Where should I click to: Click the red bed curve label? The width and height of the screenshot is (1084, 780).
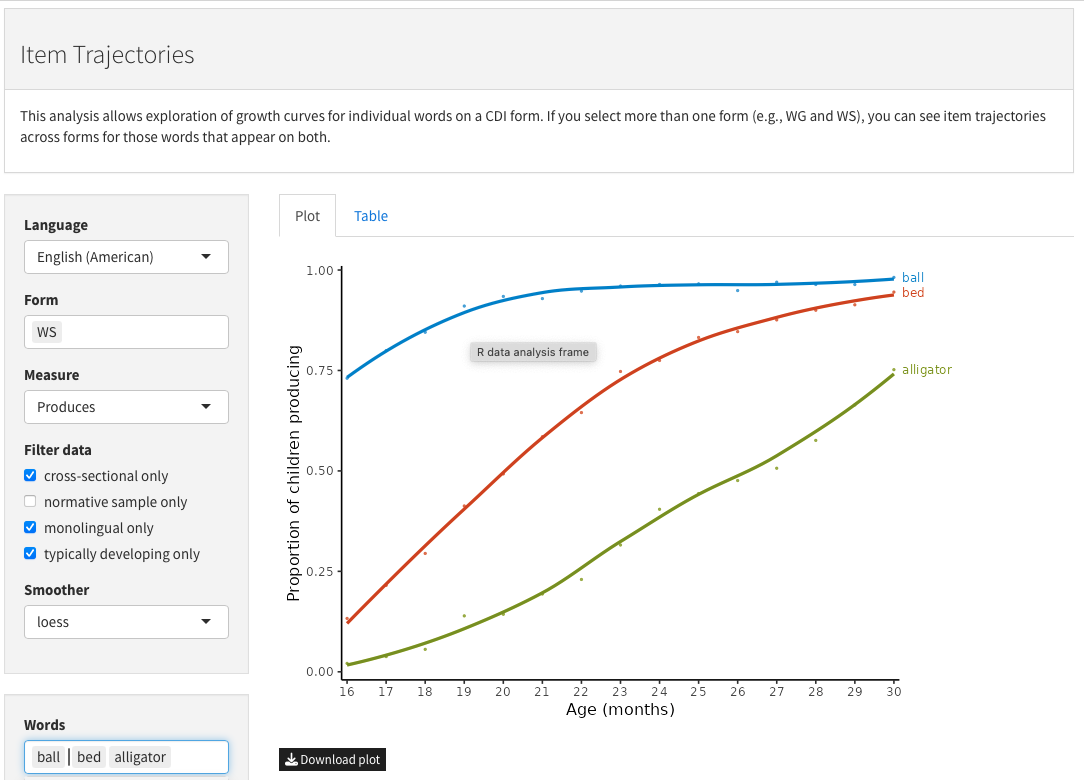coord(912,293)
